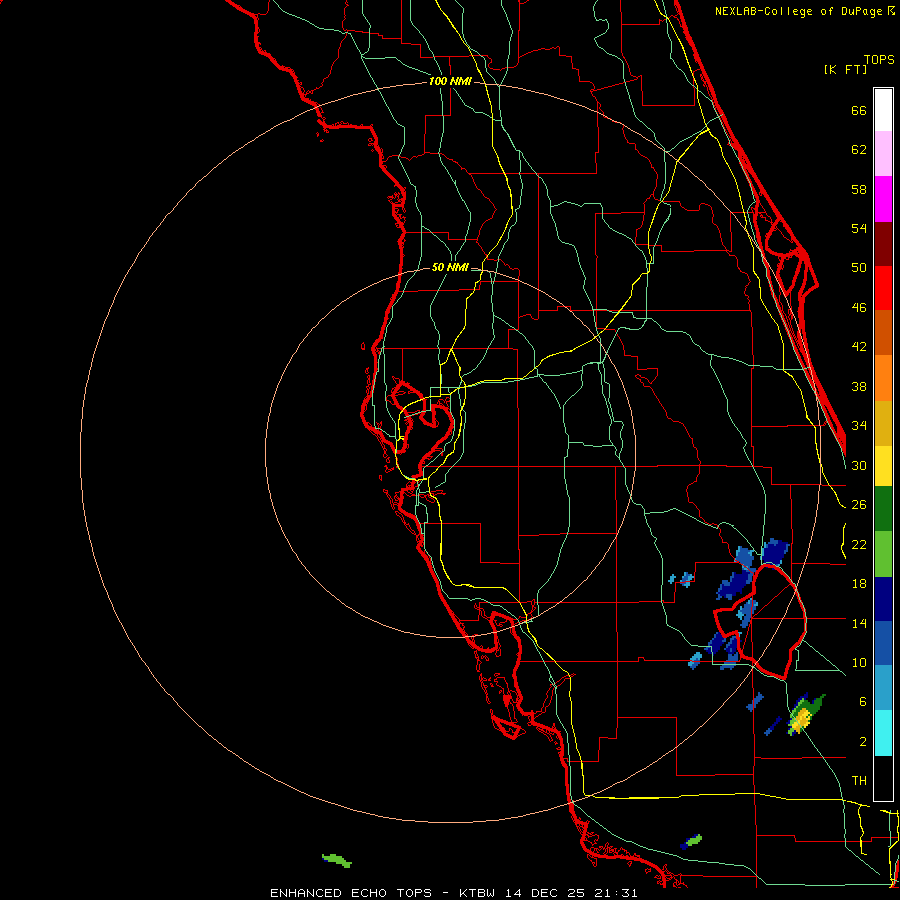The image size is (900, 900).
Task: Click the 66 value on the legend
Action: [x=859, y=111]
